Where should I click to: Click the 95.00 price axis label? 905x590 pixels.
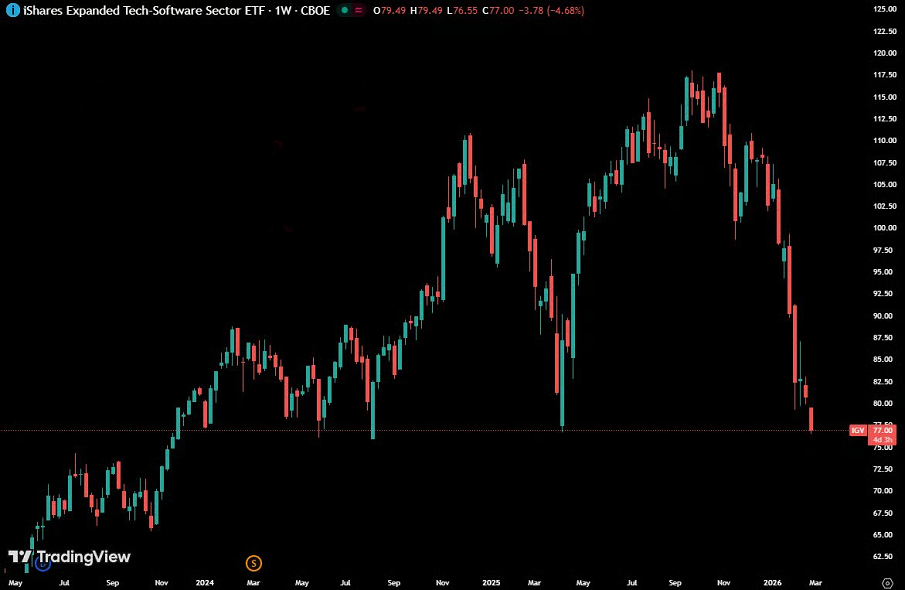click(885, 272)
